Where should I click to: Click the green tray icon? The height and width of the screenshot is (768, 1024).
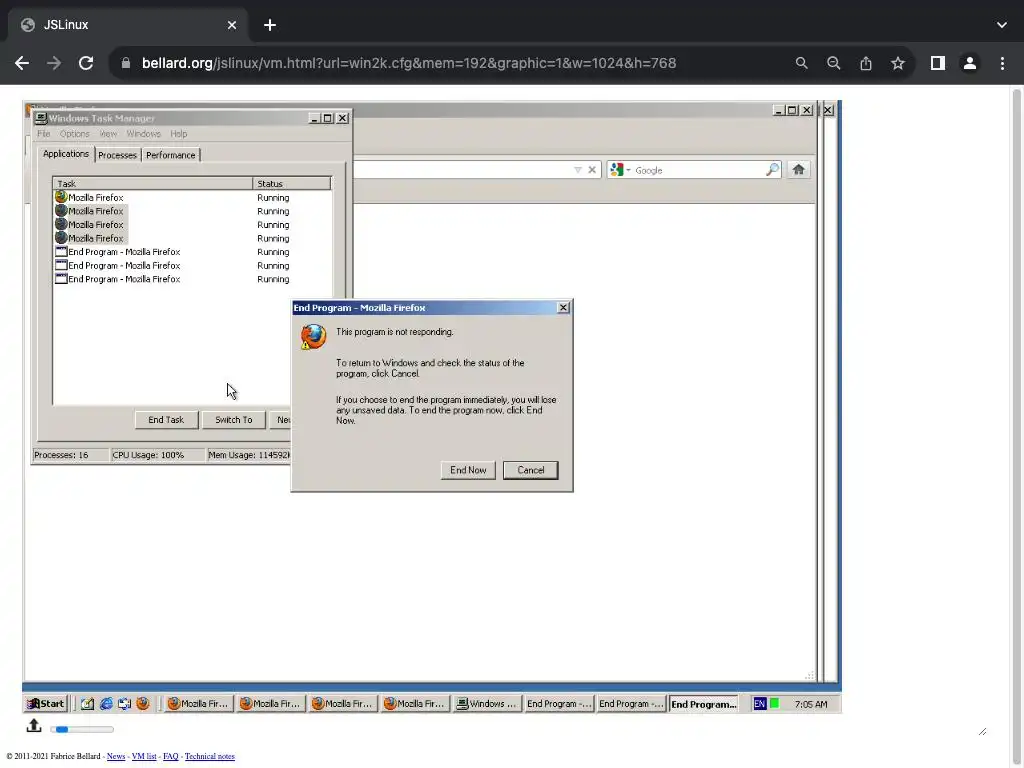coord(775,703)
